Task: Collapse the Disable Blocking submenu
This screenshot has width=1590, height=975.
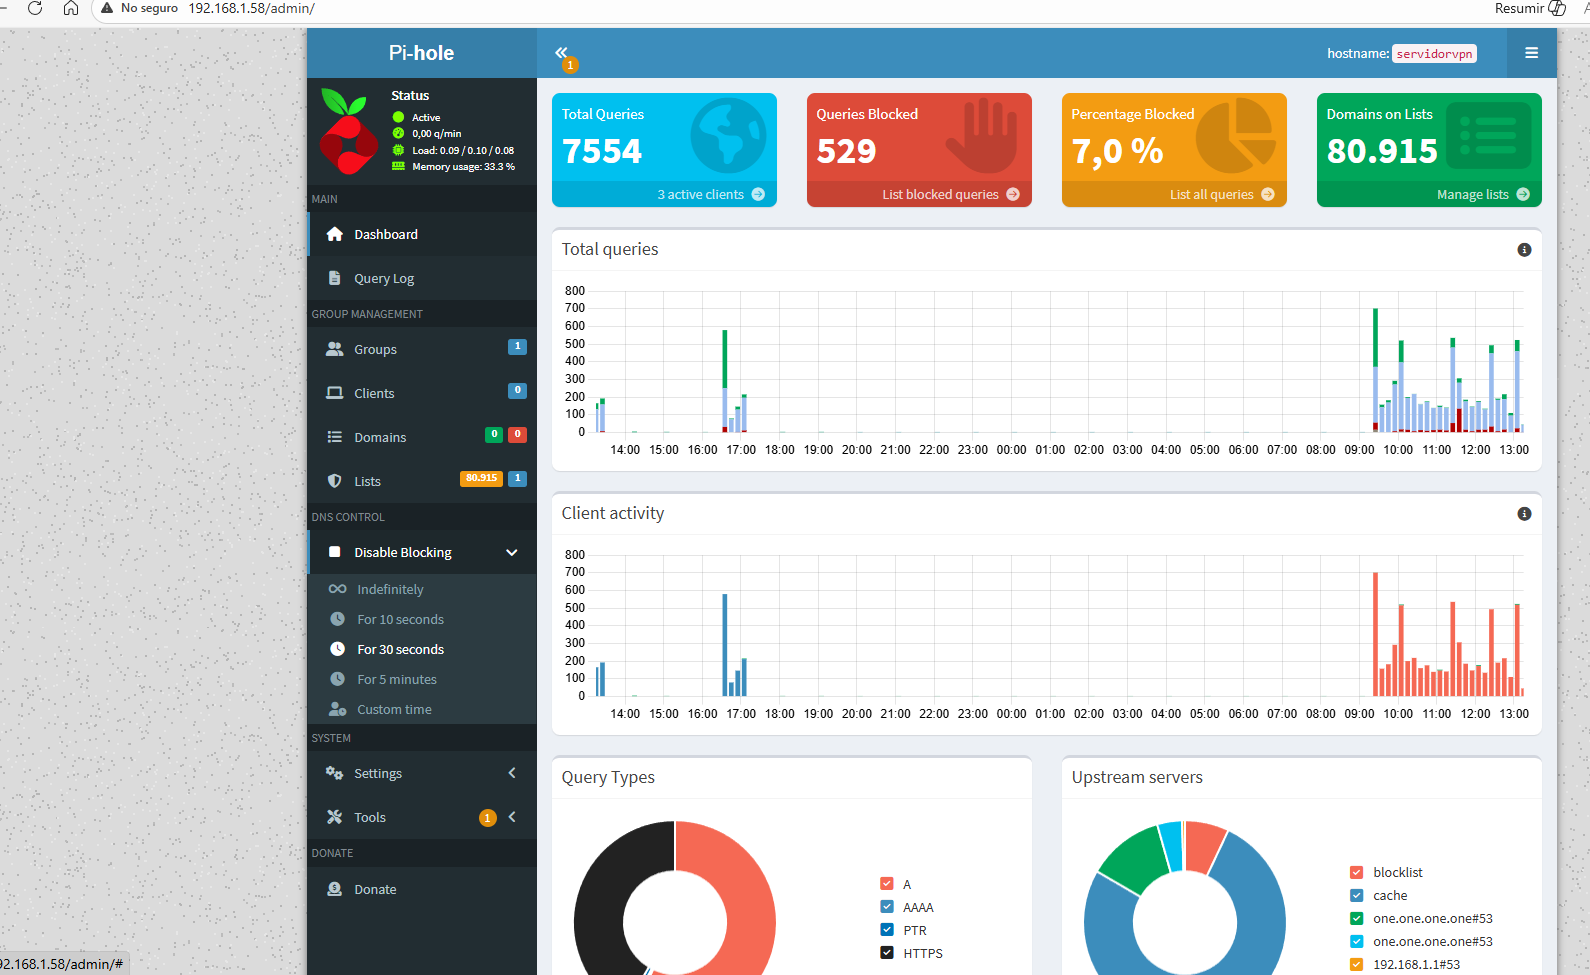Action: [511, 553]
